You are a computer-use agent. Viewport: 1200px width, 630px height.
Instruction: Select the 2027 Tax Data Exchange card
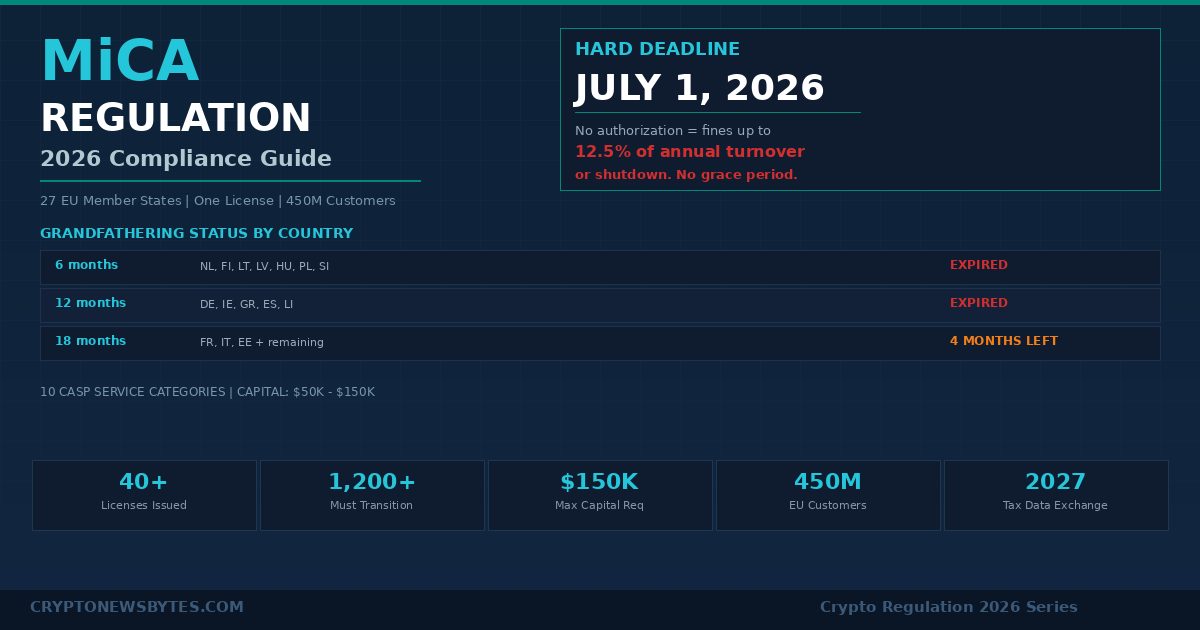[1055, 493]
